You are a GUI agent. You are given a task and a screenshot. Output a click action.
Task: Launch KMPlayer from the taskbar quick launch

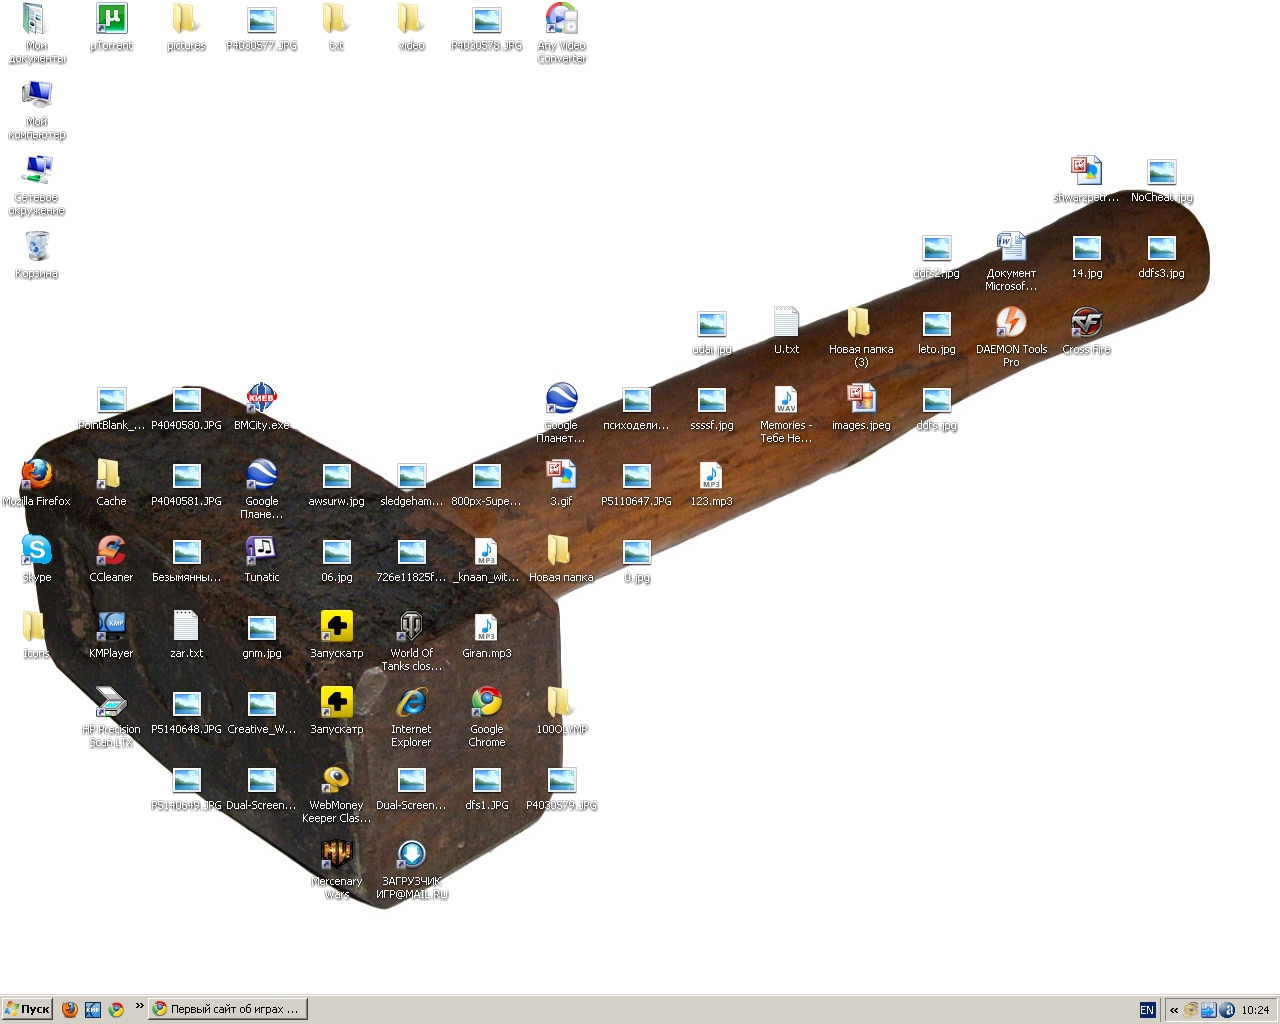[x=93, y=1010]
